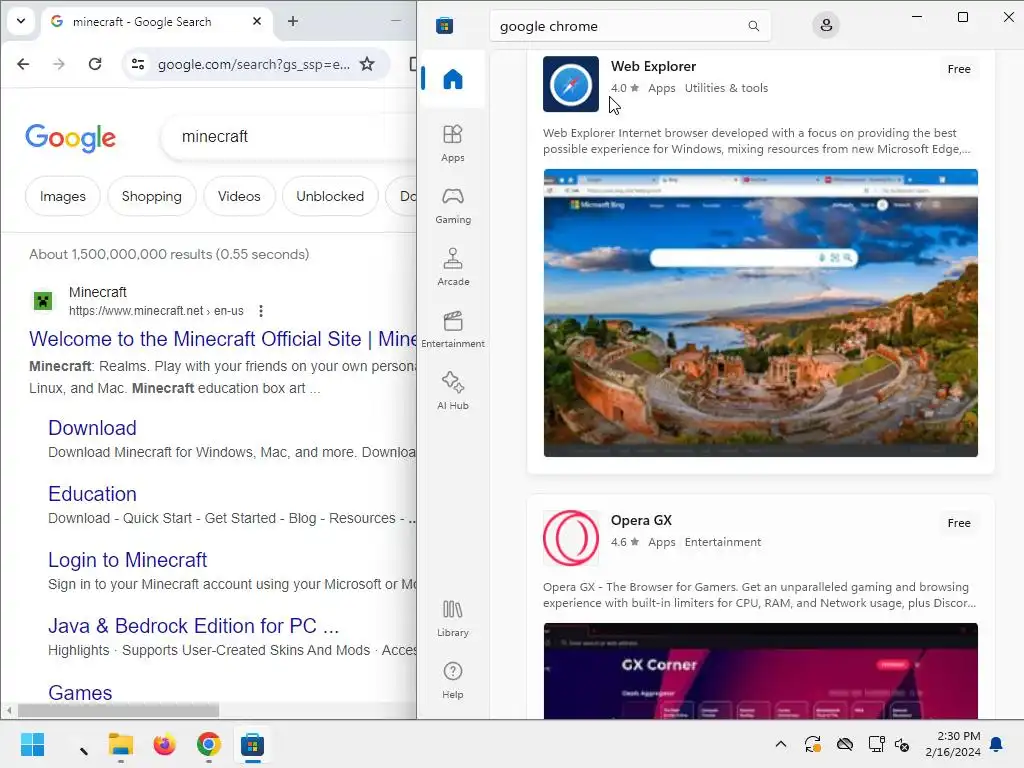
Task: Open Firefox from taskbar
Action: pyautogui.click(x=165, y=744)
